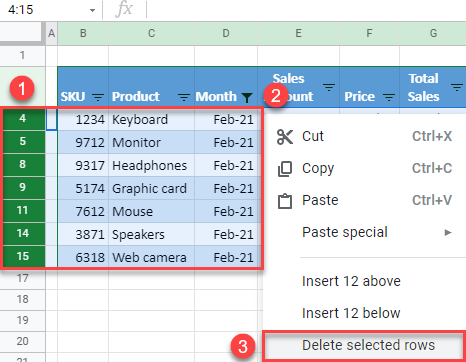Viewport: 466px width, 362px height.
Task: Select row 11 header
Action: 23,211
